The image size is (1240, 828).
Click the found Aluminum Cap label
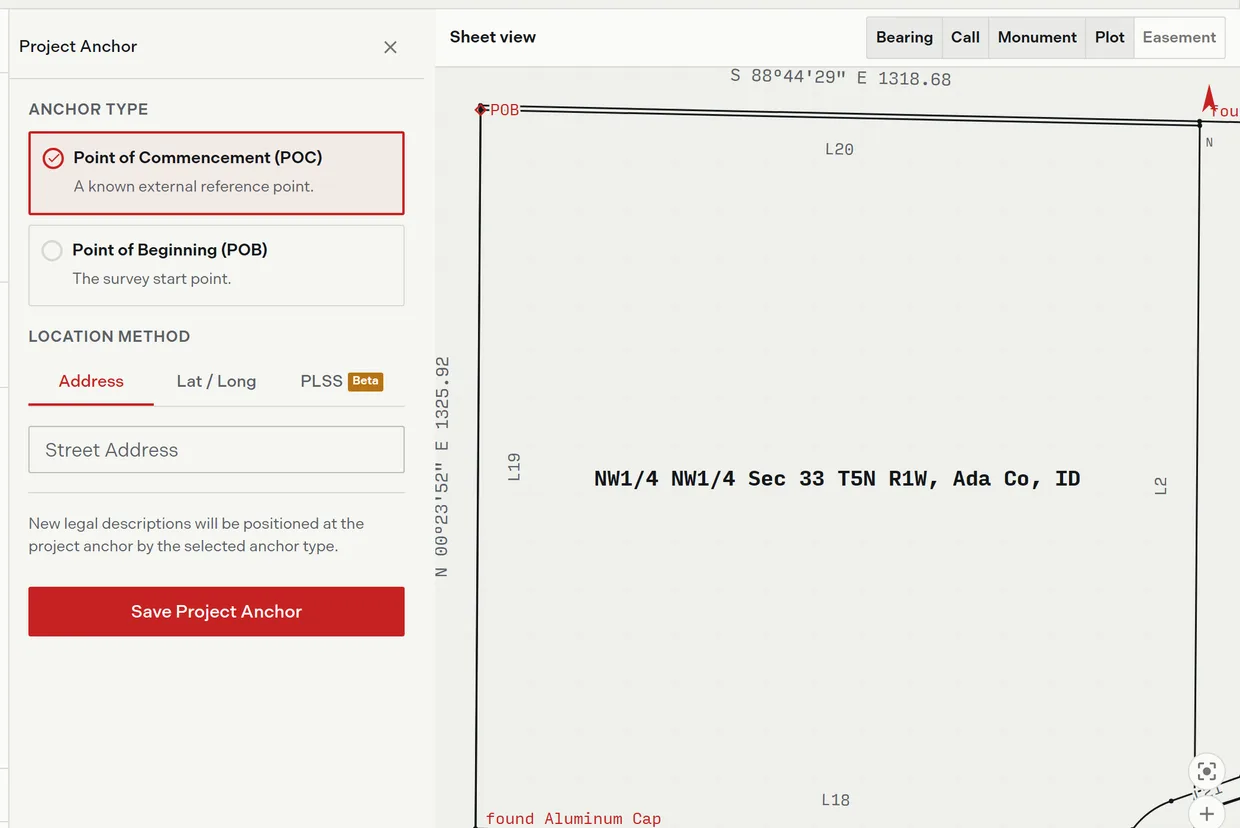(573, 818)
